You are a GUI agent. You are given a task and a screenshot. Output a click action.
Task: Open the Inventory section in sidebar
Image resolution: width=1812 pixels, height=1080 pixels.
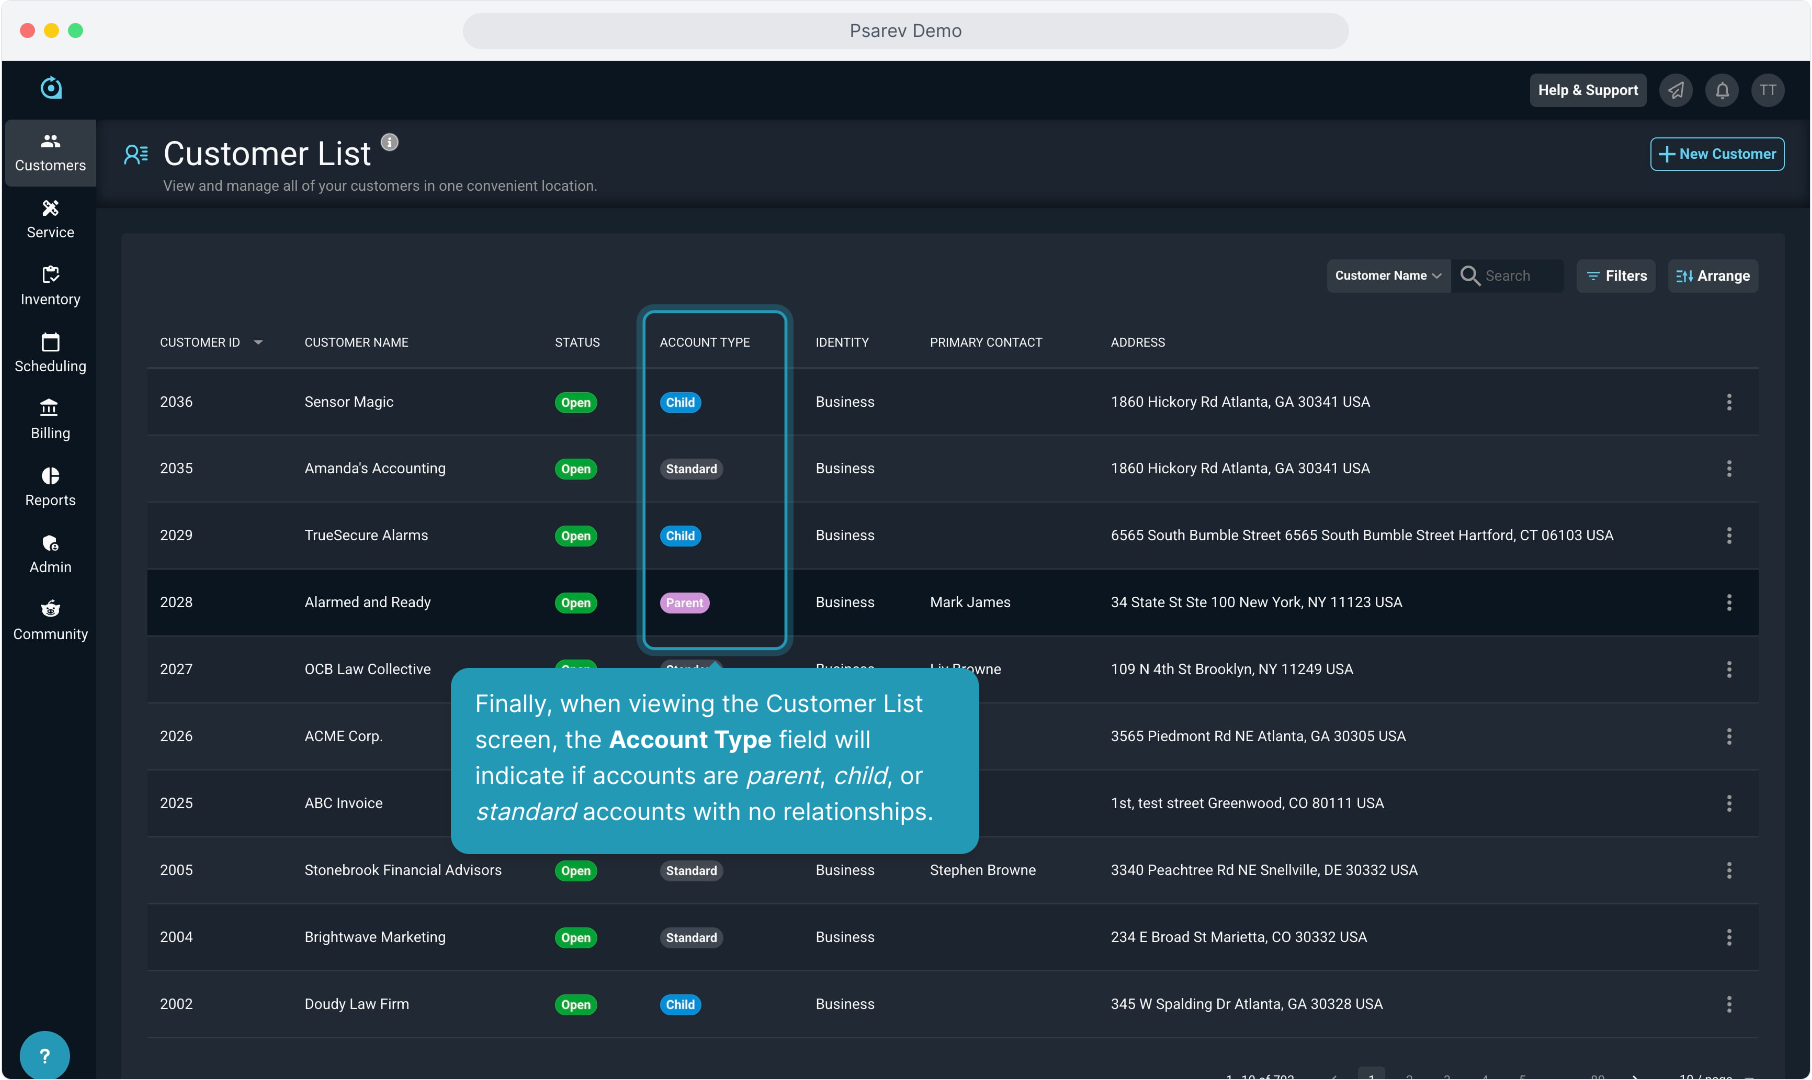50,286
